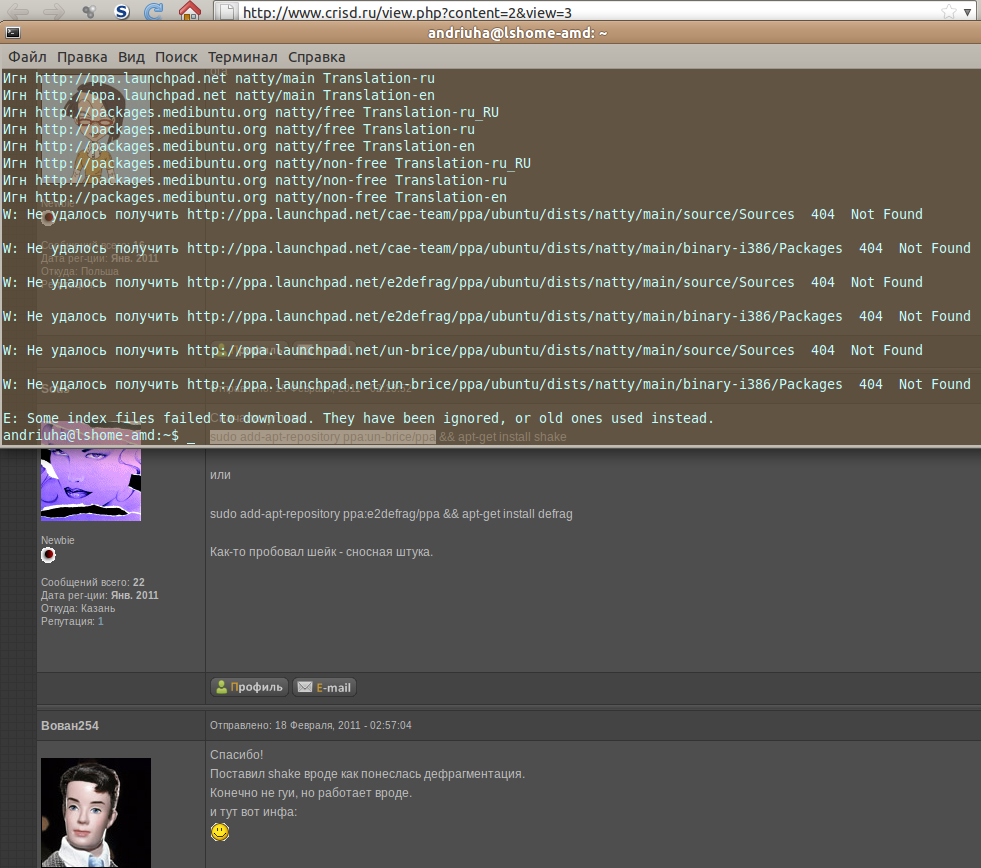
Task: Click the address bar URL field
Action: [580, 13]
